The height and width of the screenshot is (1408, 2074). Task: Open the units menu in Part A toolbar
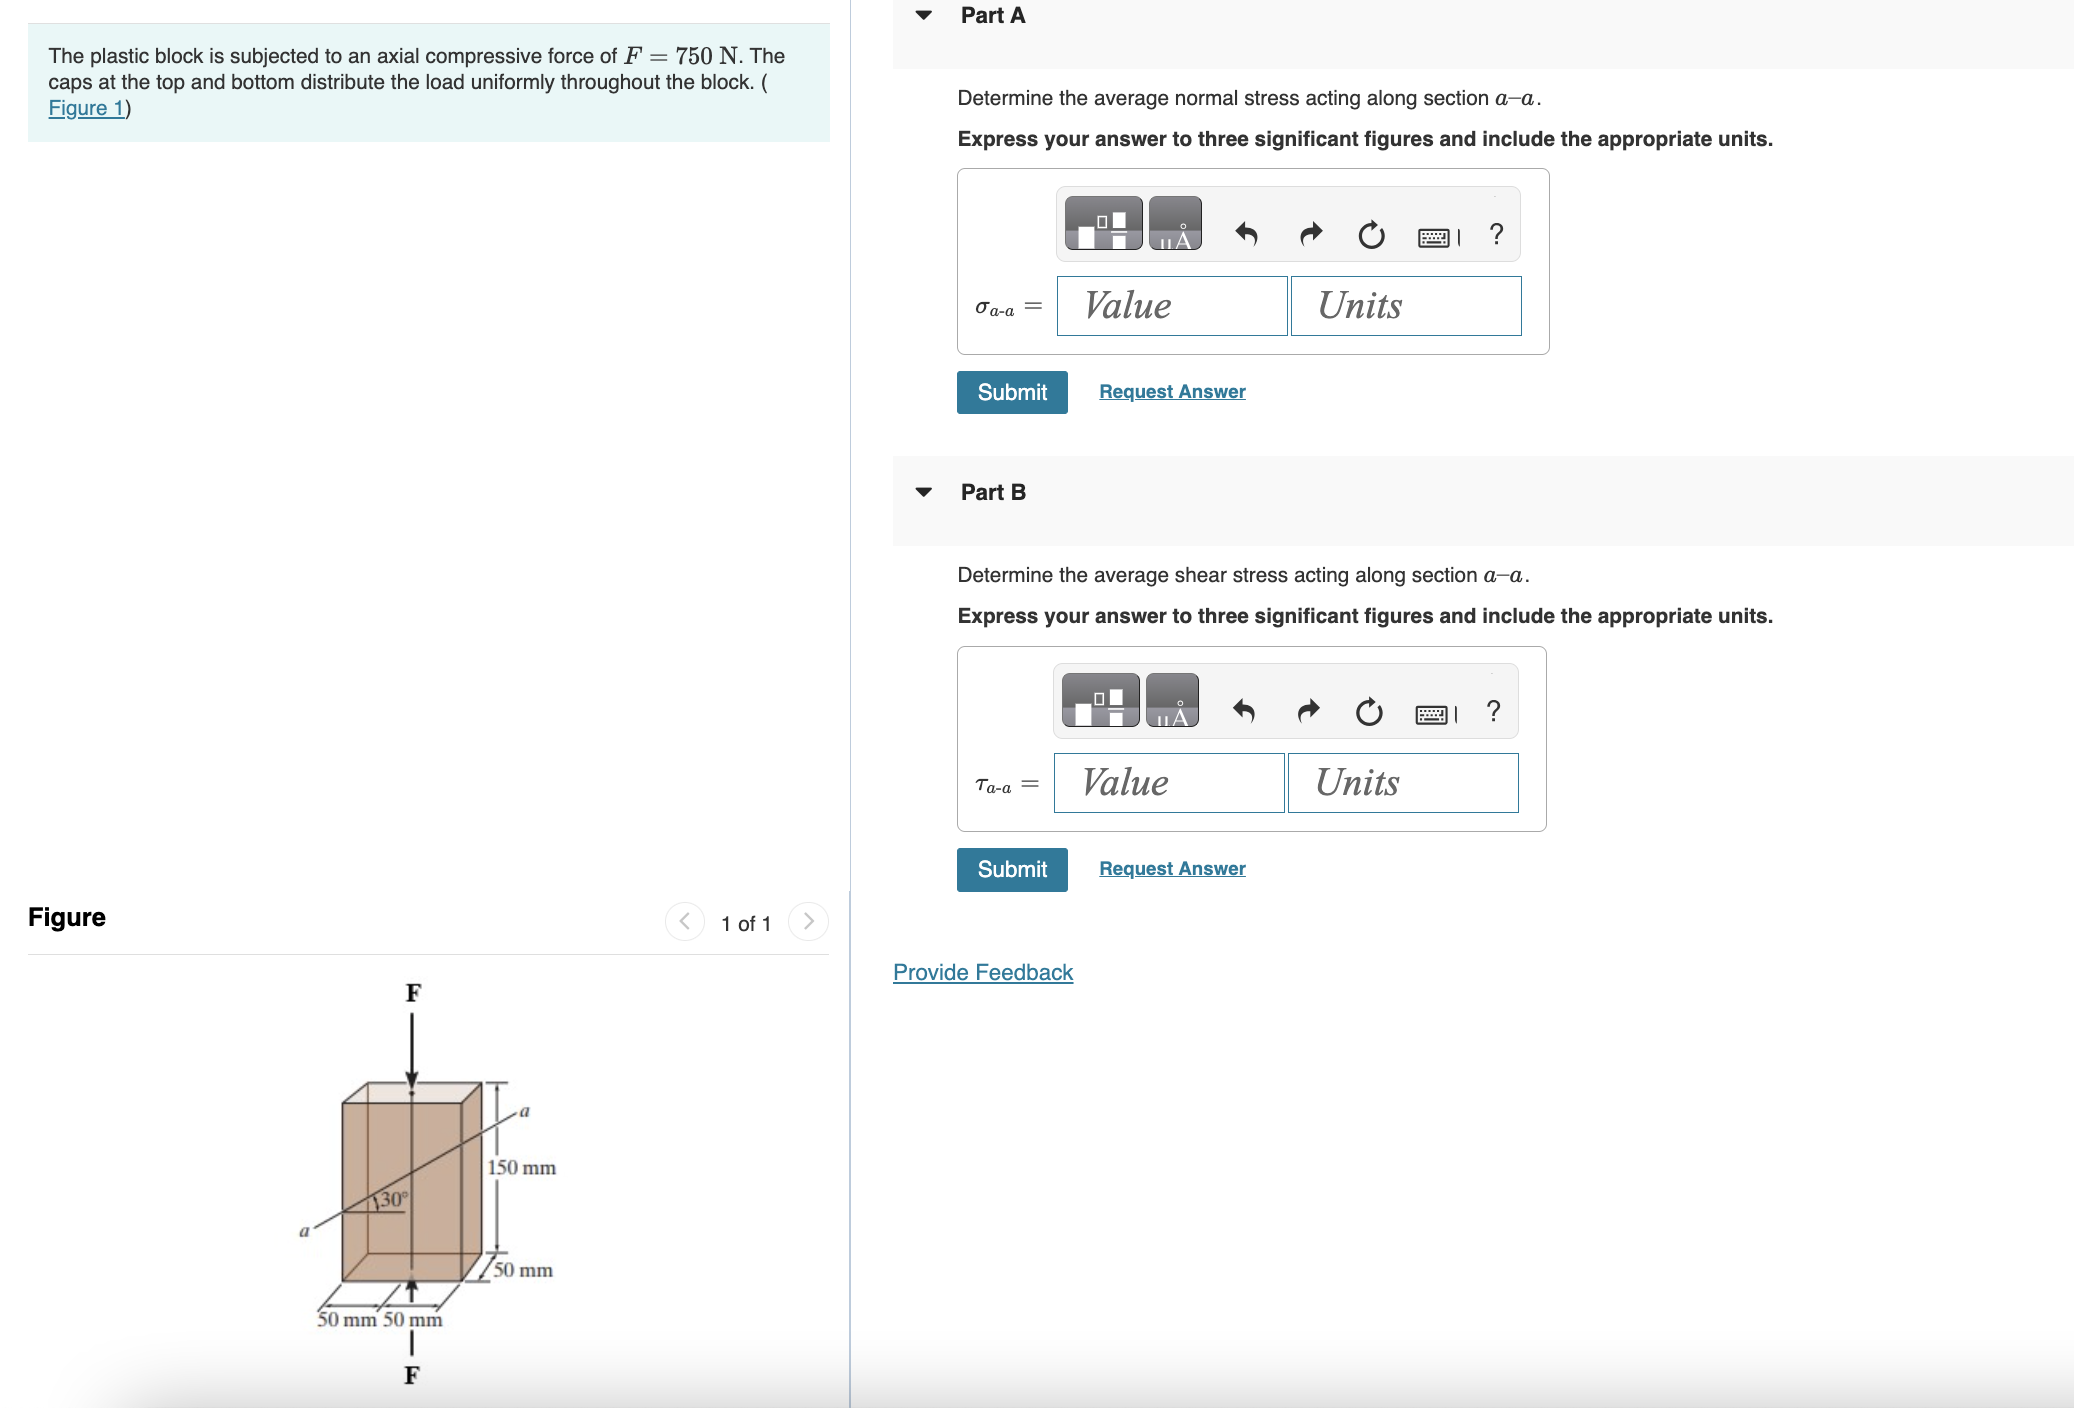(x=1175, y=222)
